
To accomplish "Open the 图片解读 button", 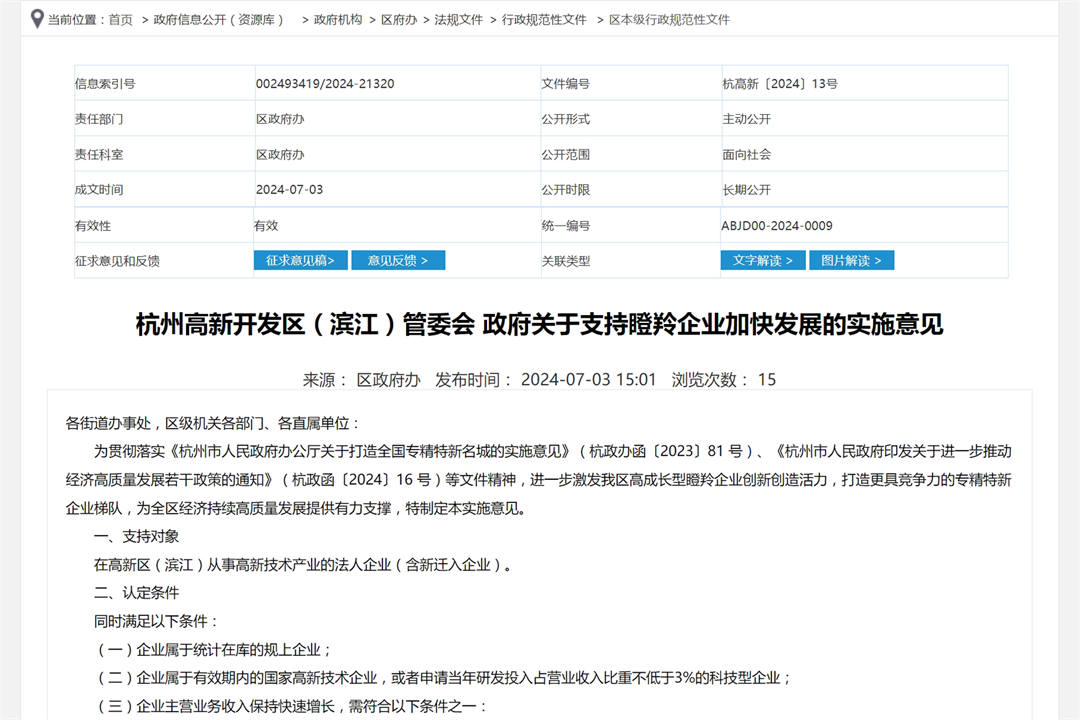I will (851, 260).
